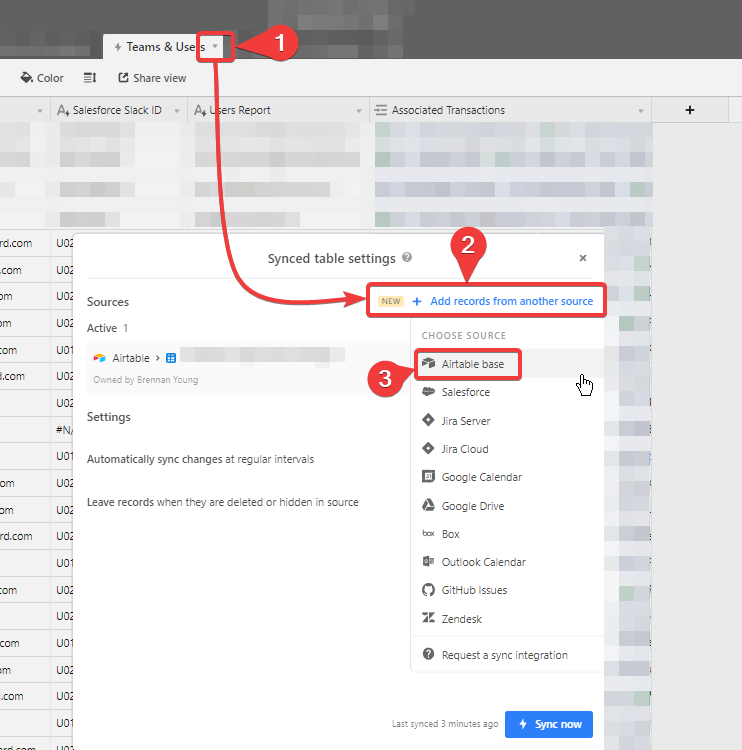Click the Associated Transactions field type icon
The height and width of the screenshot is (750, 742).
coord(380,110)
